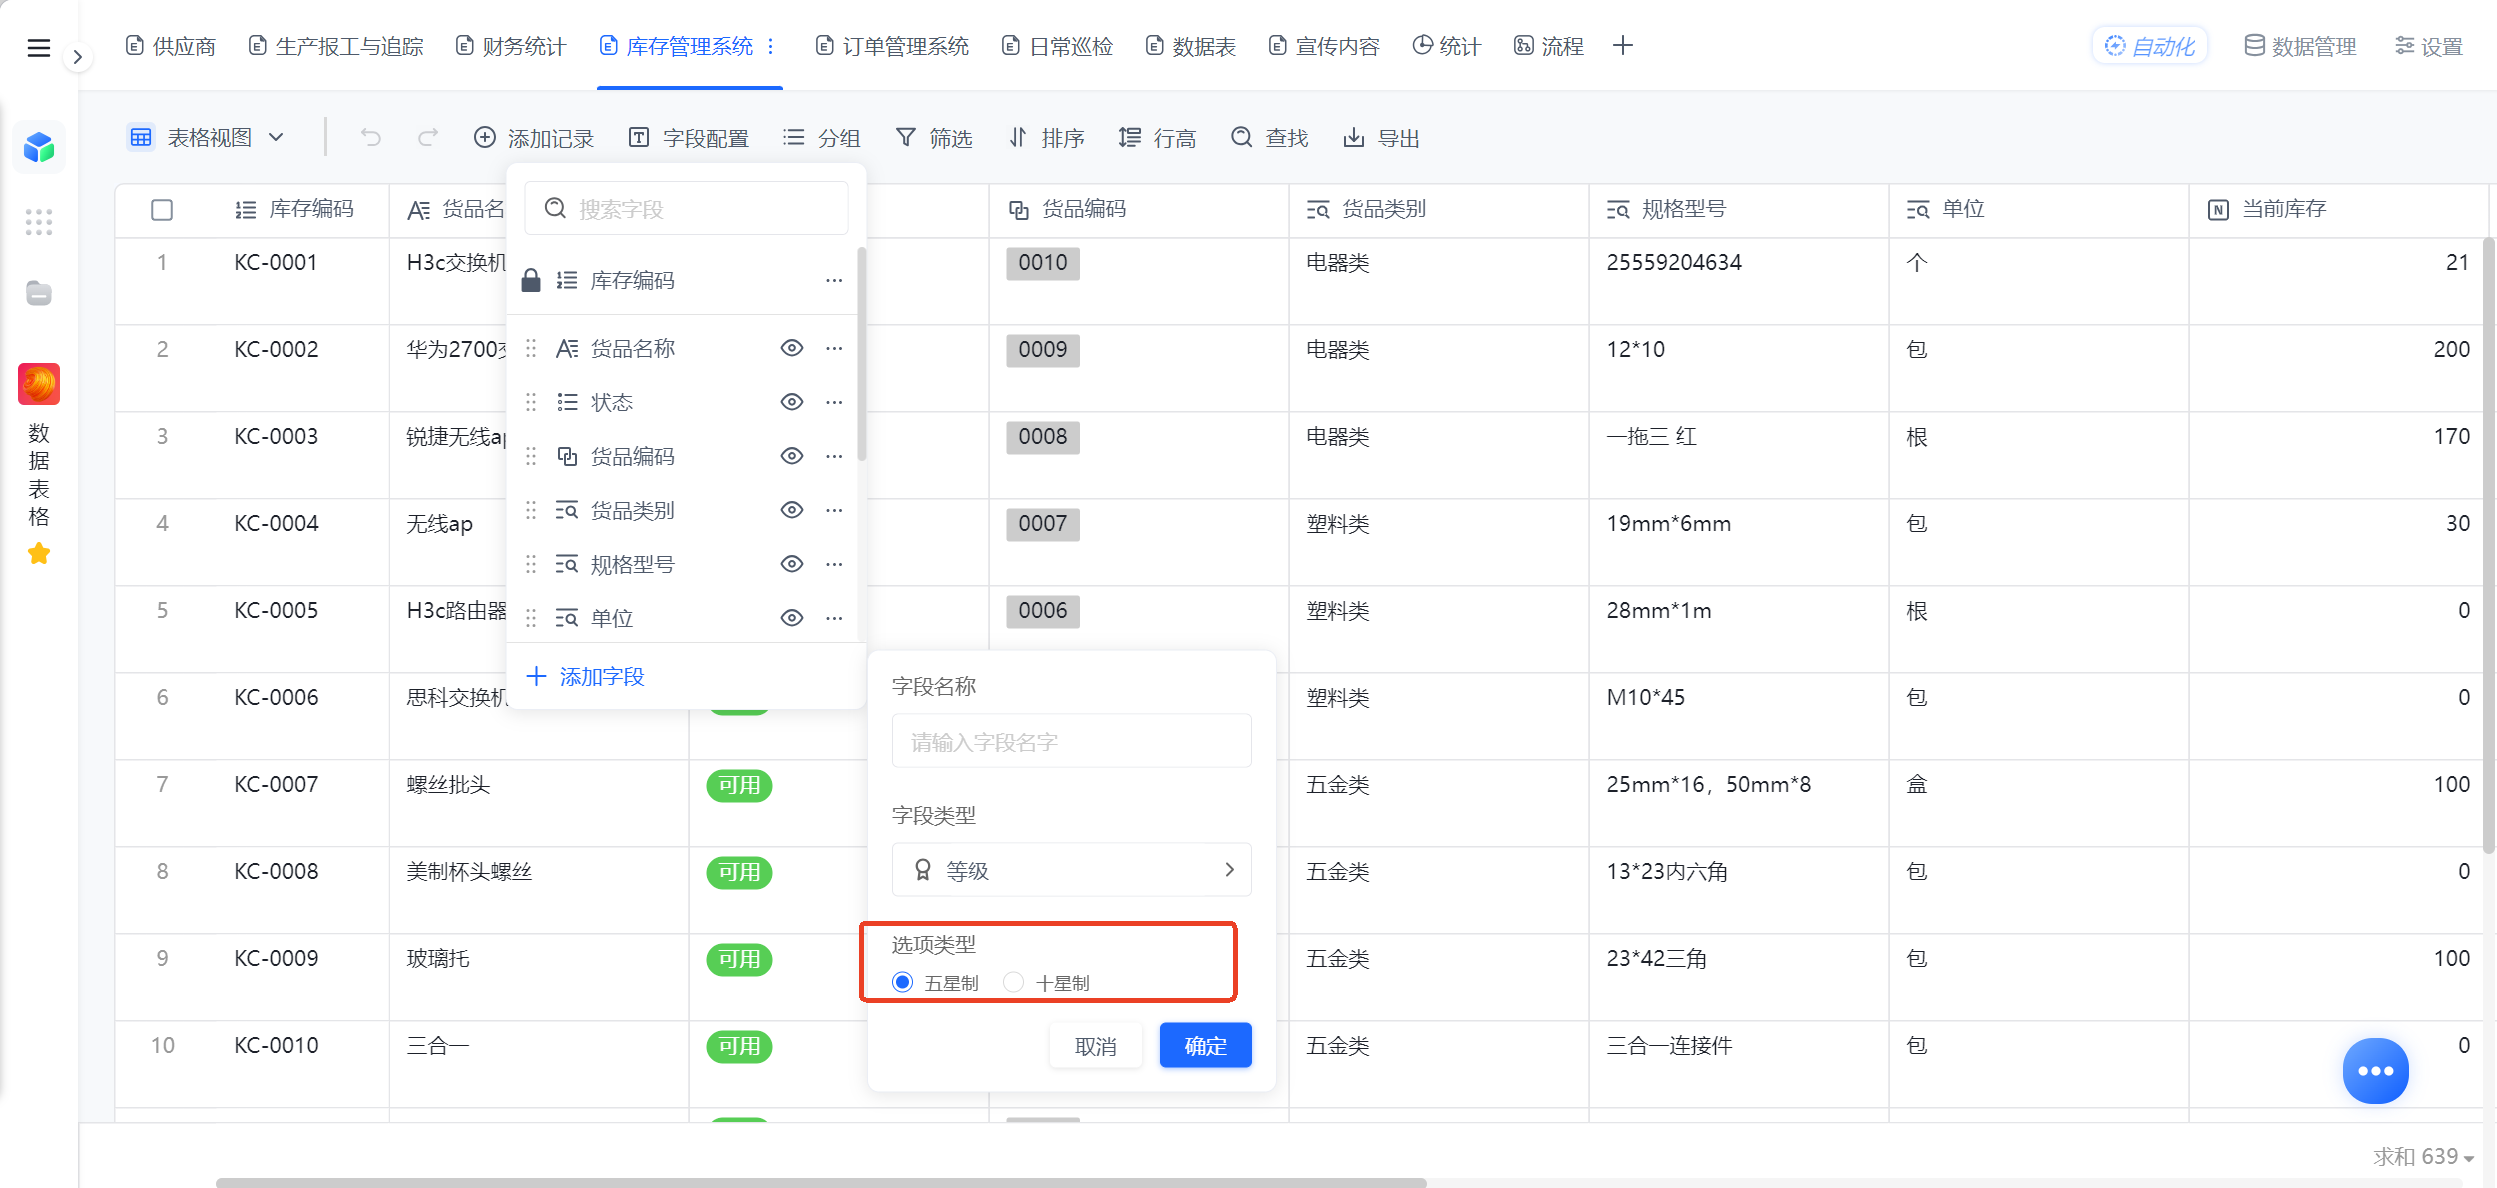Click the undo arrow icon
Screen dimensions: 2497x1188
(x=371, y=138)
